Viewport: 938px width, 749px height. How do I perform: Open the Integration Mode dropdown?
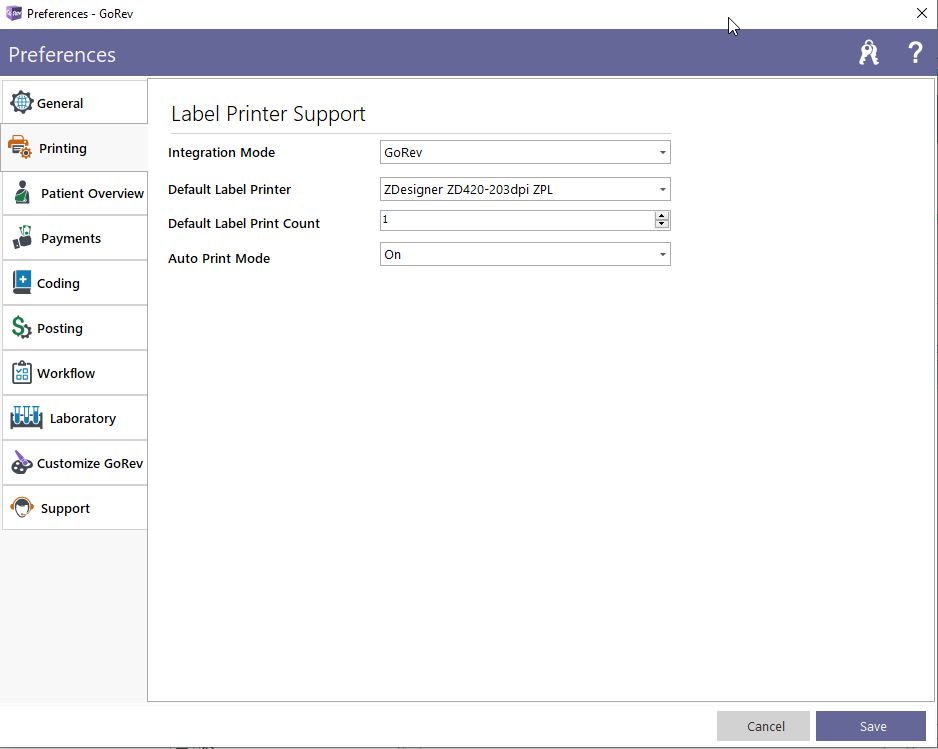click(525, 152)
